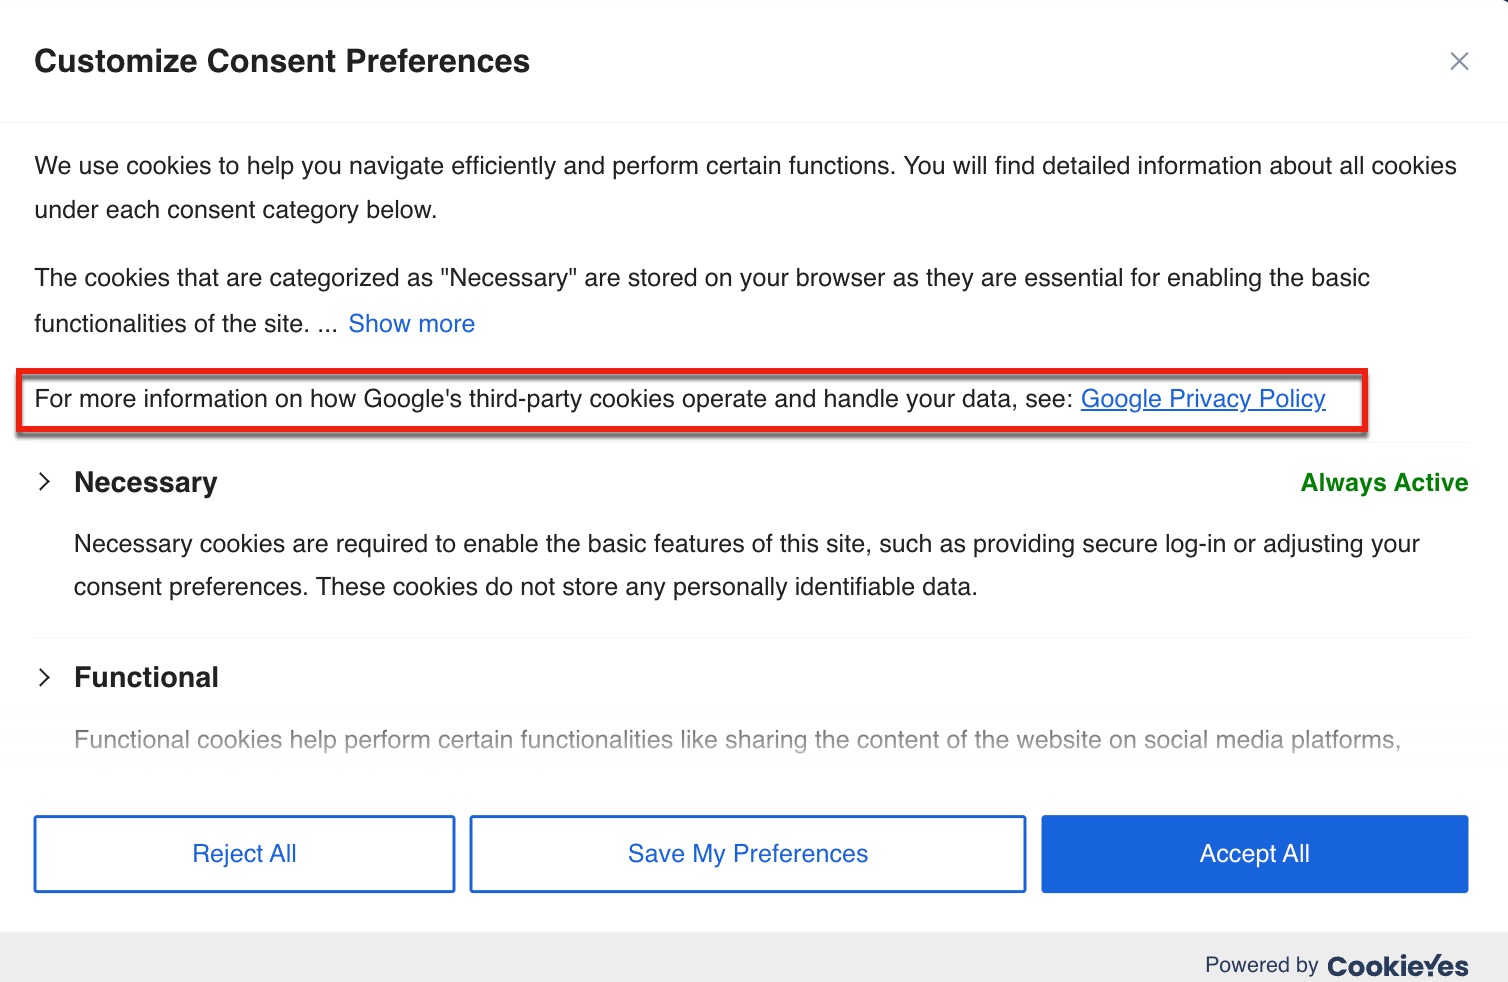Click the gray footer bar
The image size is (1508, 982).
(x=600, y=957)
